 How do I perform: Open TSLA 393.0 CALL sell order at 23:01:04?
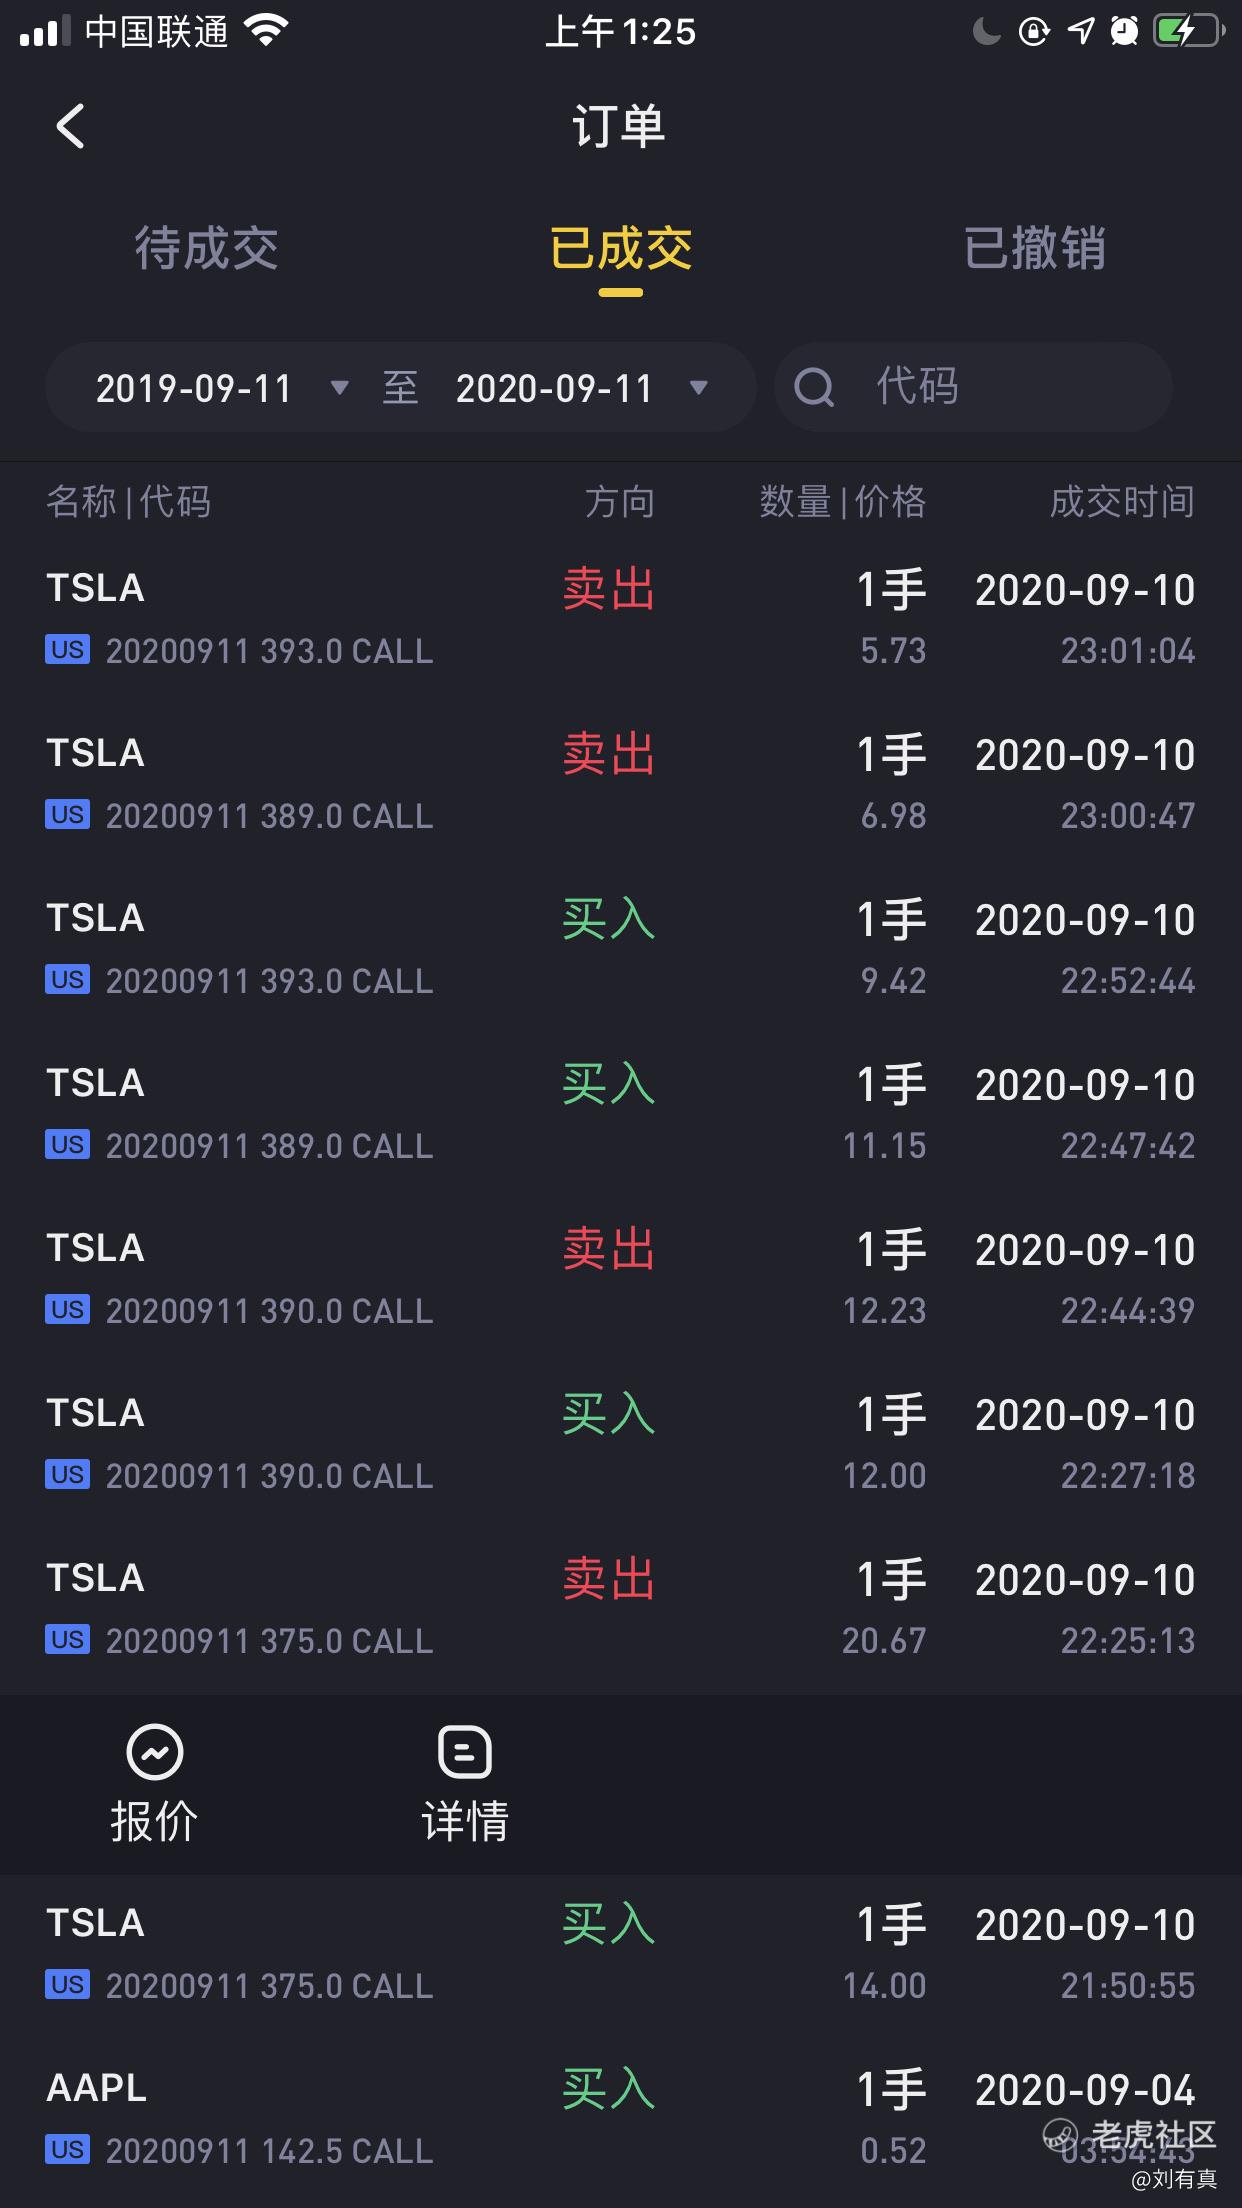point(620,619)
